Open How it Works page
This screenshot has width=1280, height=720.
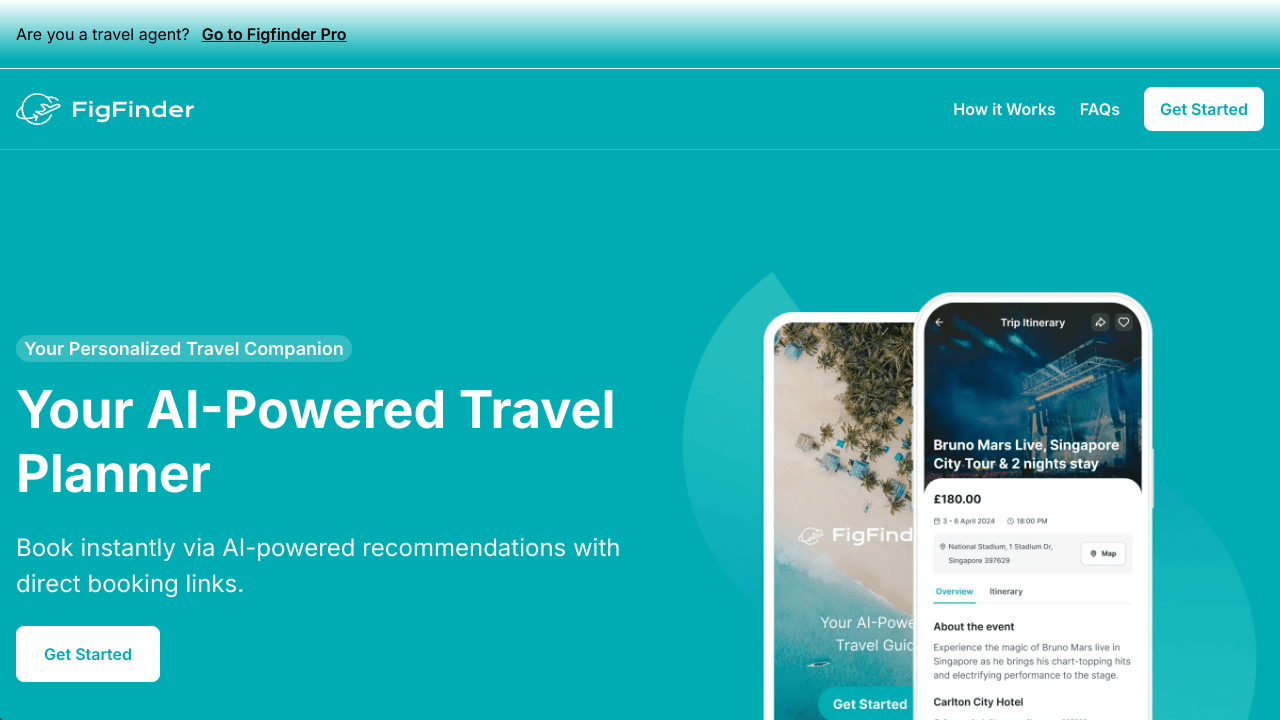coord(1004,109)
